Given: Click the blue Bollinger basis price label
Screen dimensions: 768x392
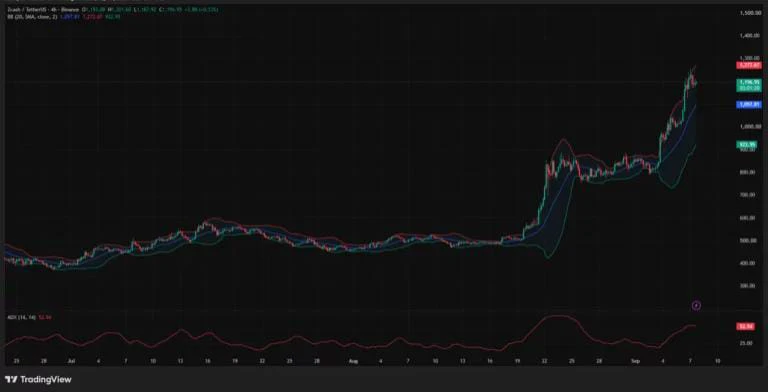Looking at the screenshot, I should point(749,104).
